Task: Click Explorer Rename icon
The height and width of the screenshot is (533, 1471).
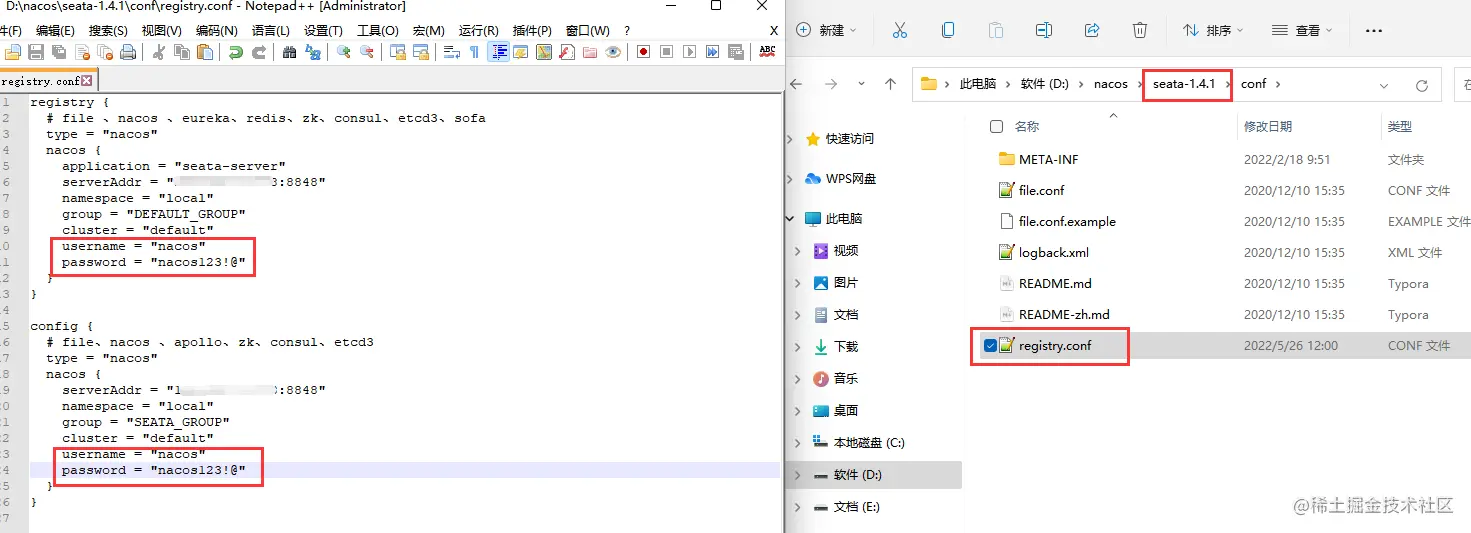Action: pyautogui.click(x=1044, y=30)
